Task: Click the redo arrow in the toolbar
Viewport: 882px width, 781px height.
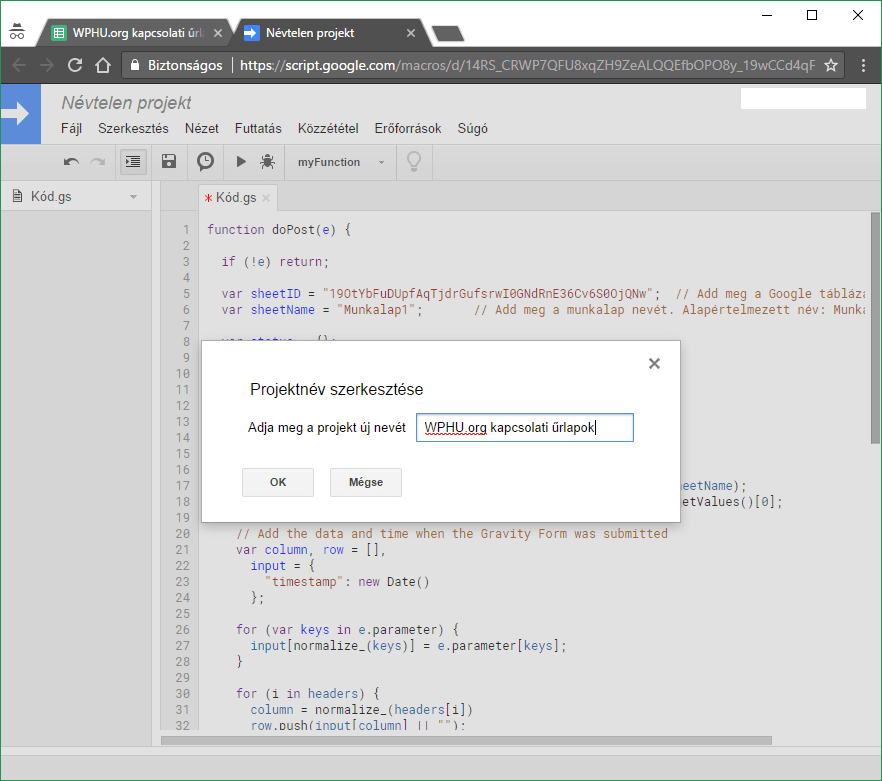Action: pyautogui.click(x=97, y=162)
